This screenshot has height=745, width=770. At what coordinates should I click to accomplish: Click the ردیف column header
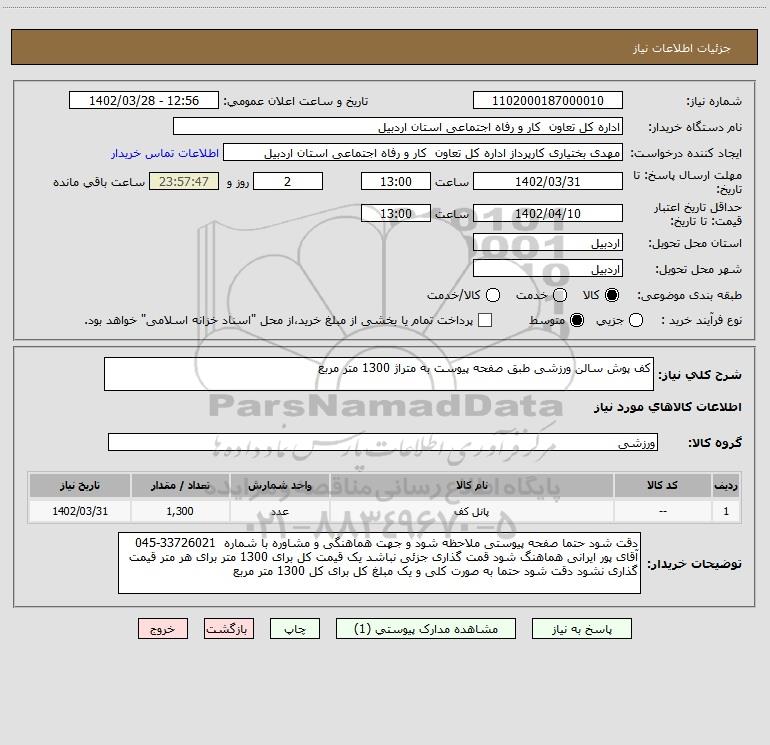[x=726, y=486]
